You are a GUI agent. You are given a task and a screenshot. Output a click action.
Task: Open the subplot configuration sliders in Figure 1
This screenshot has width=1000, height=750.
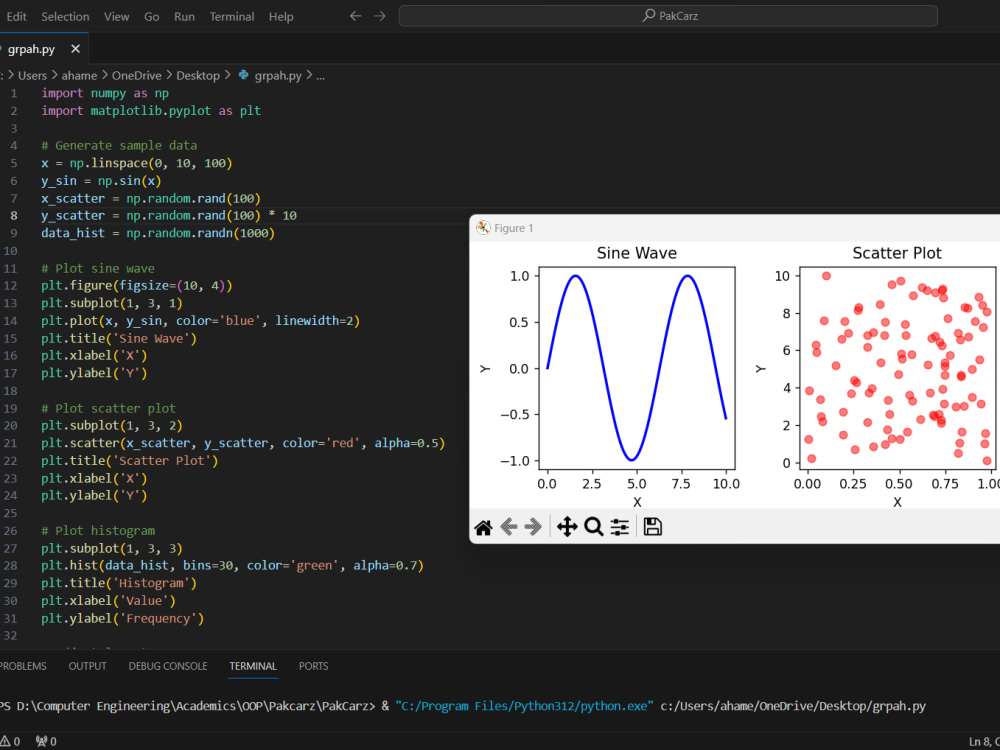(620, 526)
